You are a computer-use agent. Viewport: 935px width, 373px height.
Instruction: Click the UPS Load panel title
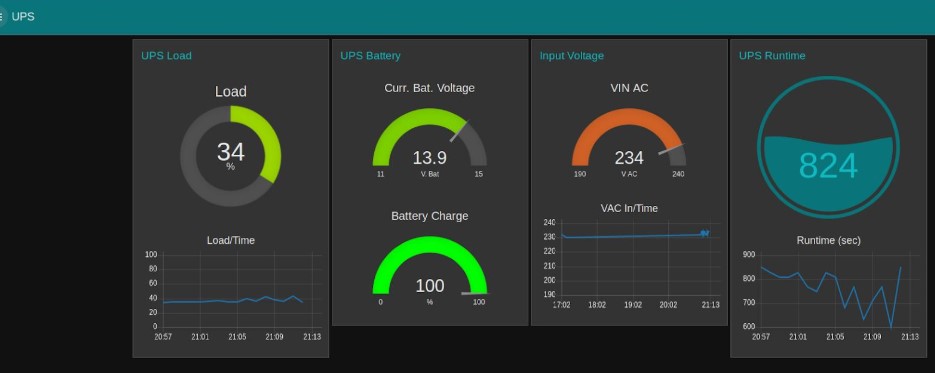(166, 55)
